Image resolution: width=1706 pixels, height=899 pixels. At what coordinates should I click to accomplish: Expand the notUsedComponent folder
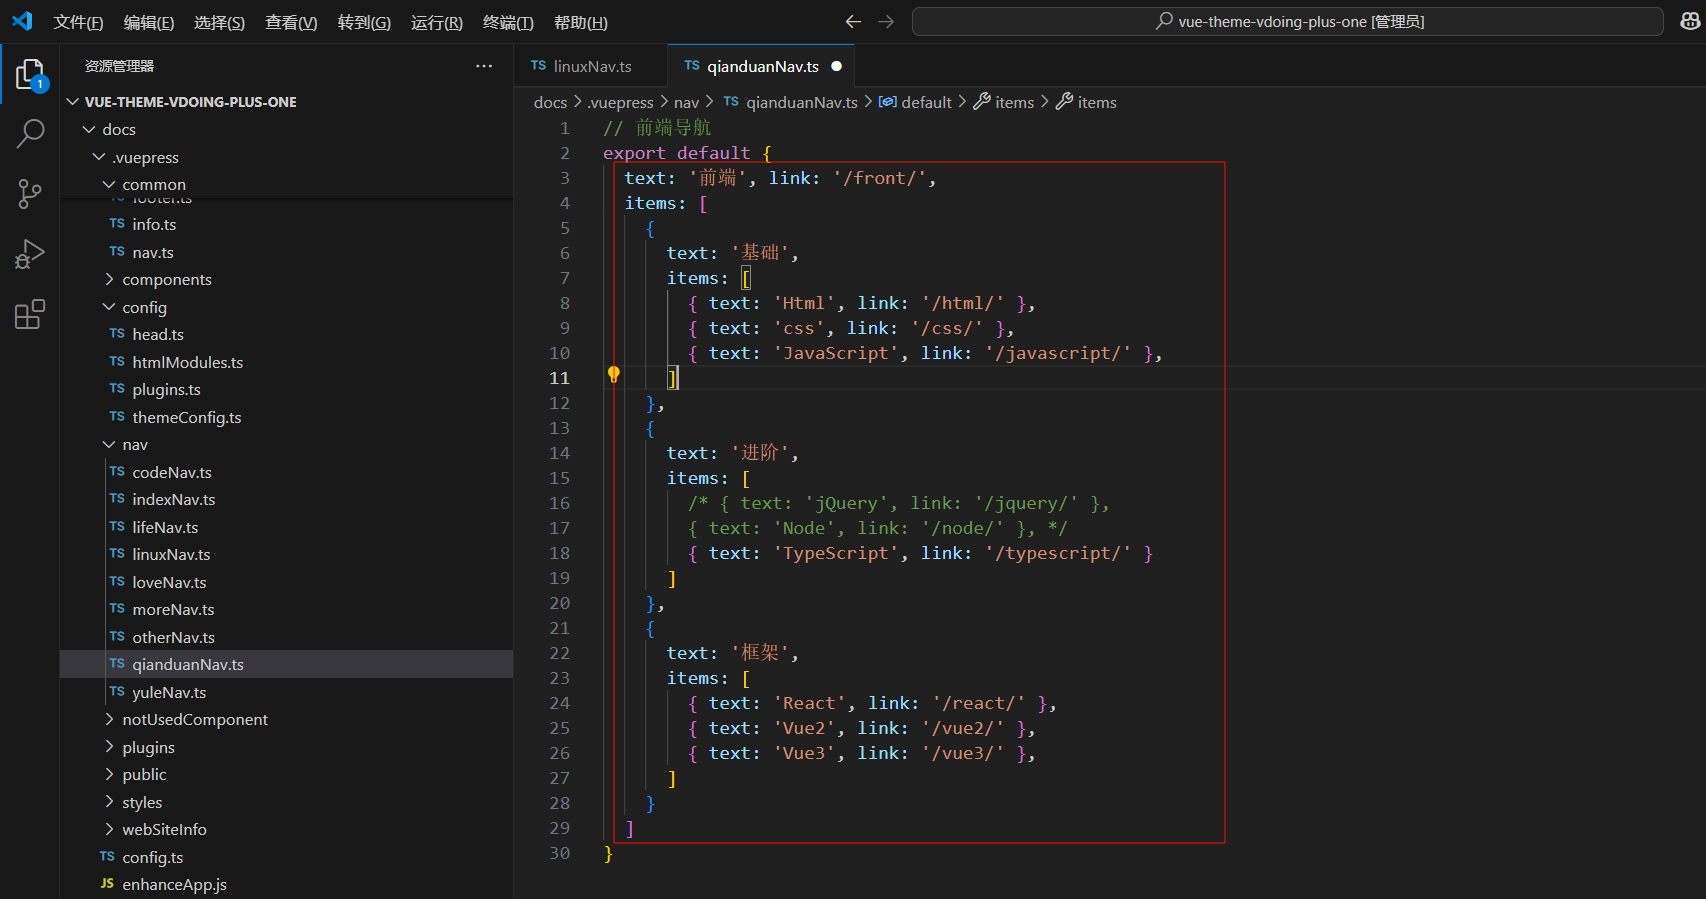click(286, 719)
